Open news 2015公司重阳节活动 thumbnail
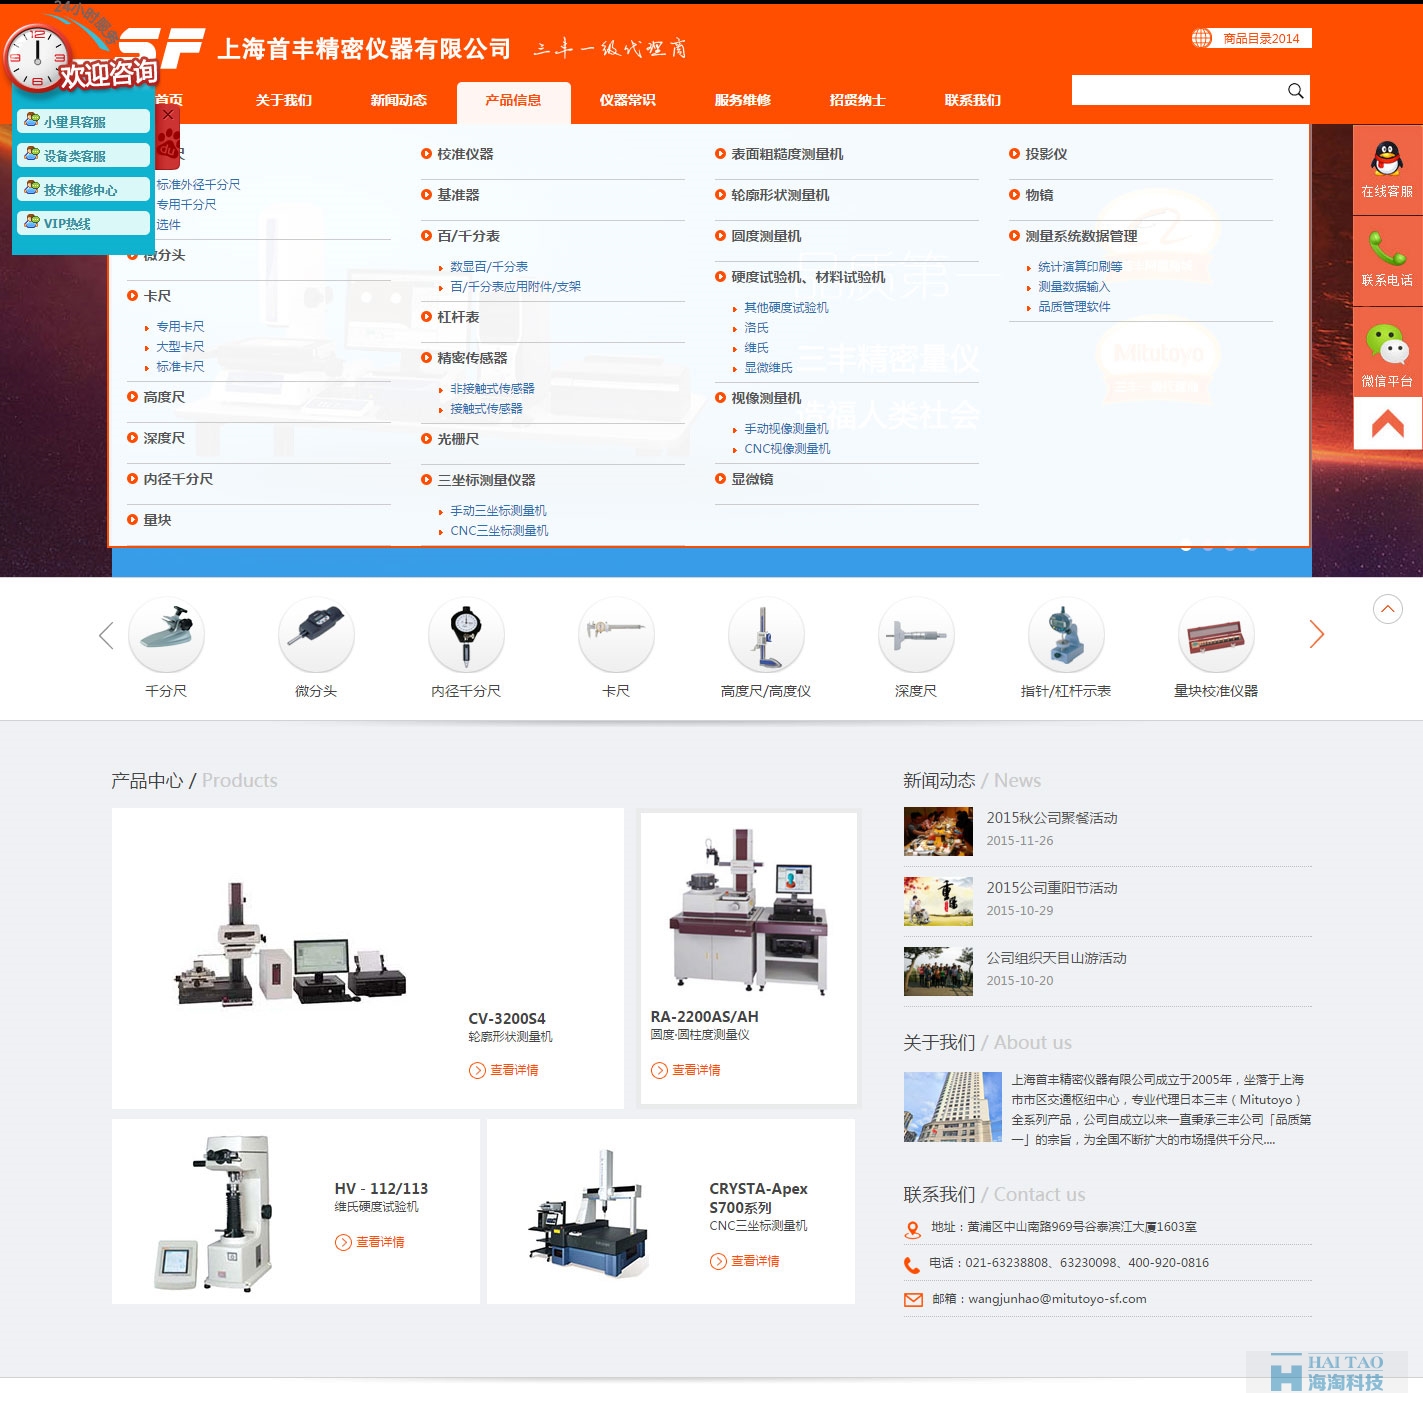This screenshot has height=1408, width=1423. pos(938,901)
